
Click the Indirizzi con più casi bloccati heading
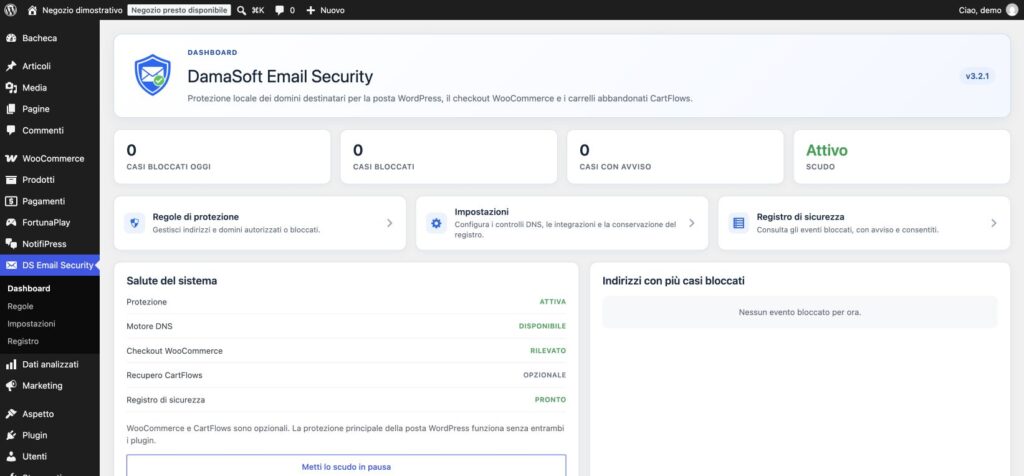click(673, 281)
